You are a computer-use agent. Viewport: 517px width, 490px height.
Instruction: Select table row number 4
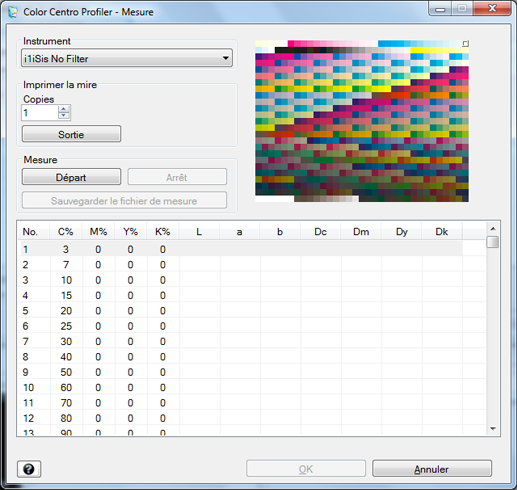241,295
